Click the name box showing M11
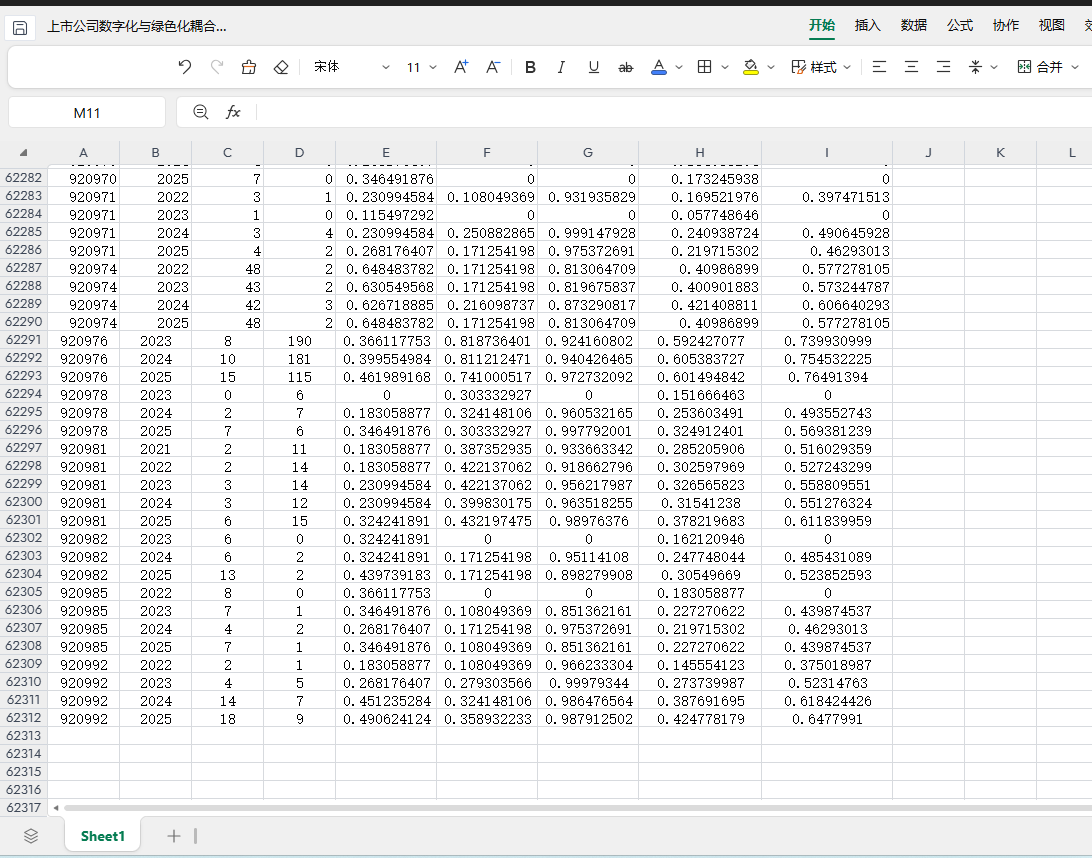 (x=87, y=112)
